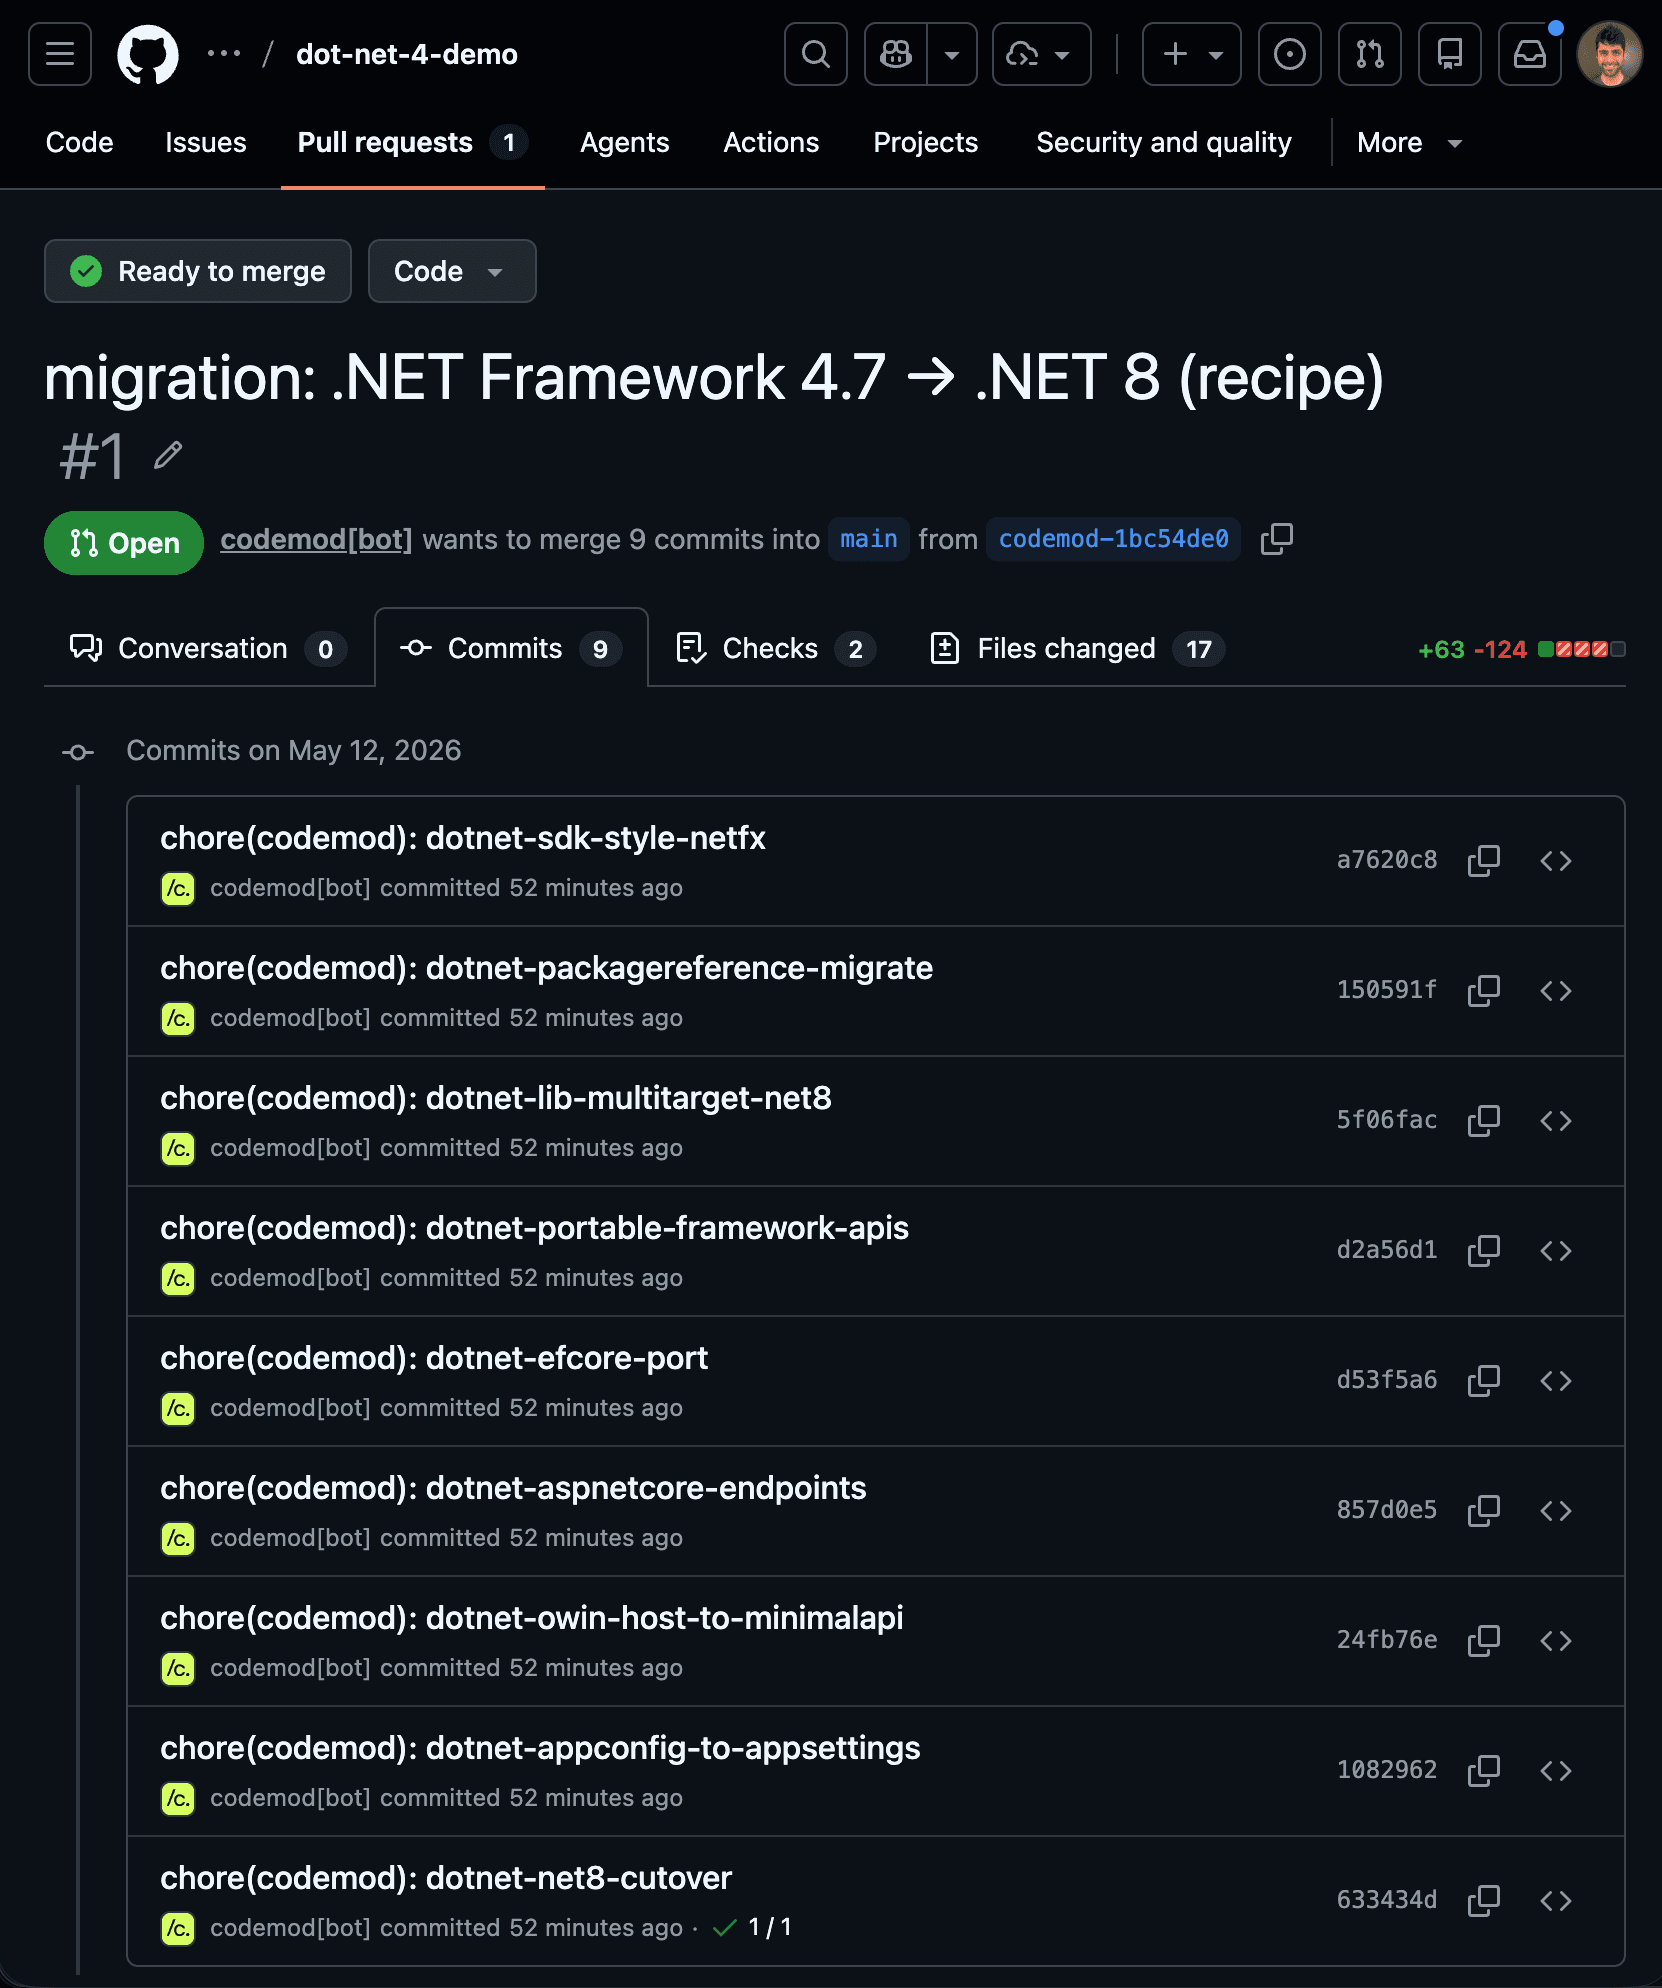Browse repository at commit 633434d

(x=1556, y=1901)
